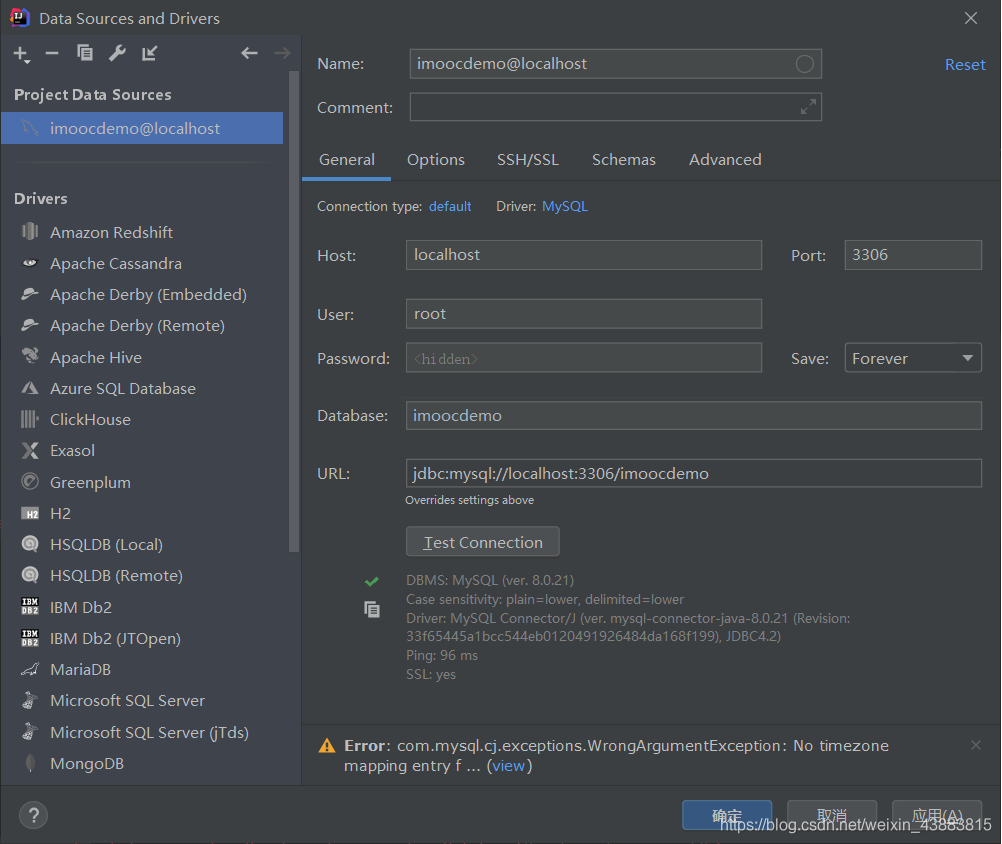Click the Reset link
This screenshot has height=844, width=1002.
tap(965, 65)
